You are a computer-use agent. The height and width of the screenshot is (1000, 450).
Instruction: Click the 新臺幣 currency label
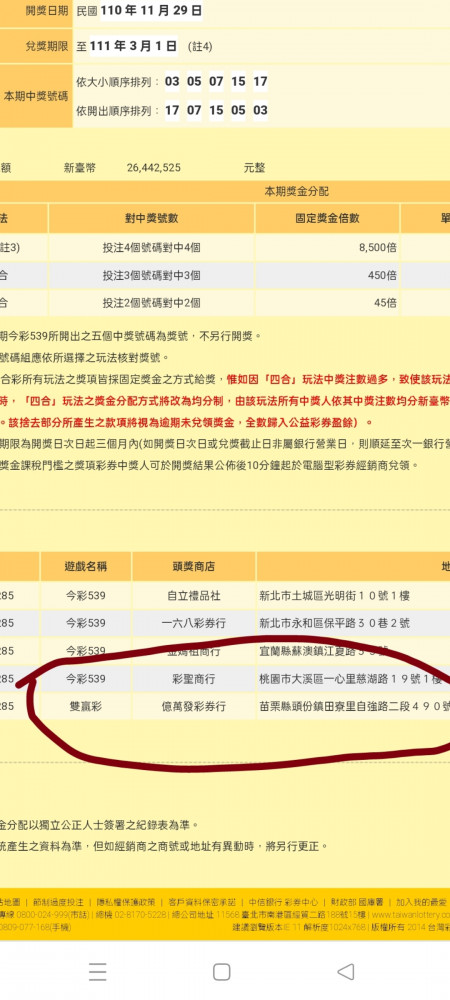click(x=80, y=168)
